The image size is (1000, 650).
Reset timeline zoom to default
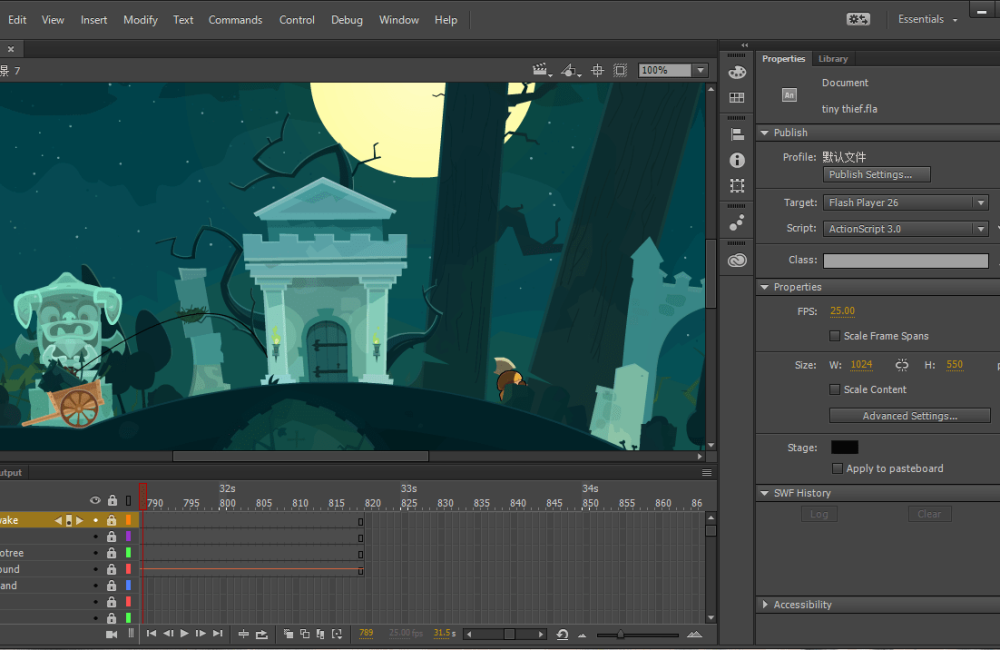click(562, 634)
